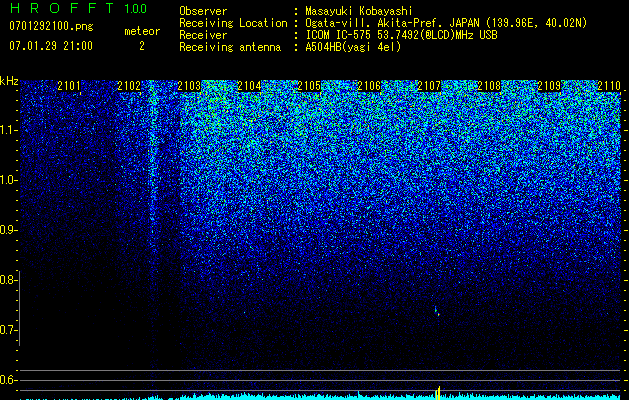
Task: Click the 0.8 kHz frequency label
Action: tap(8, 280)
